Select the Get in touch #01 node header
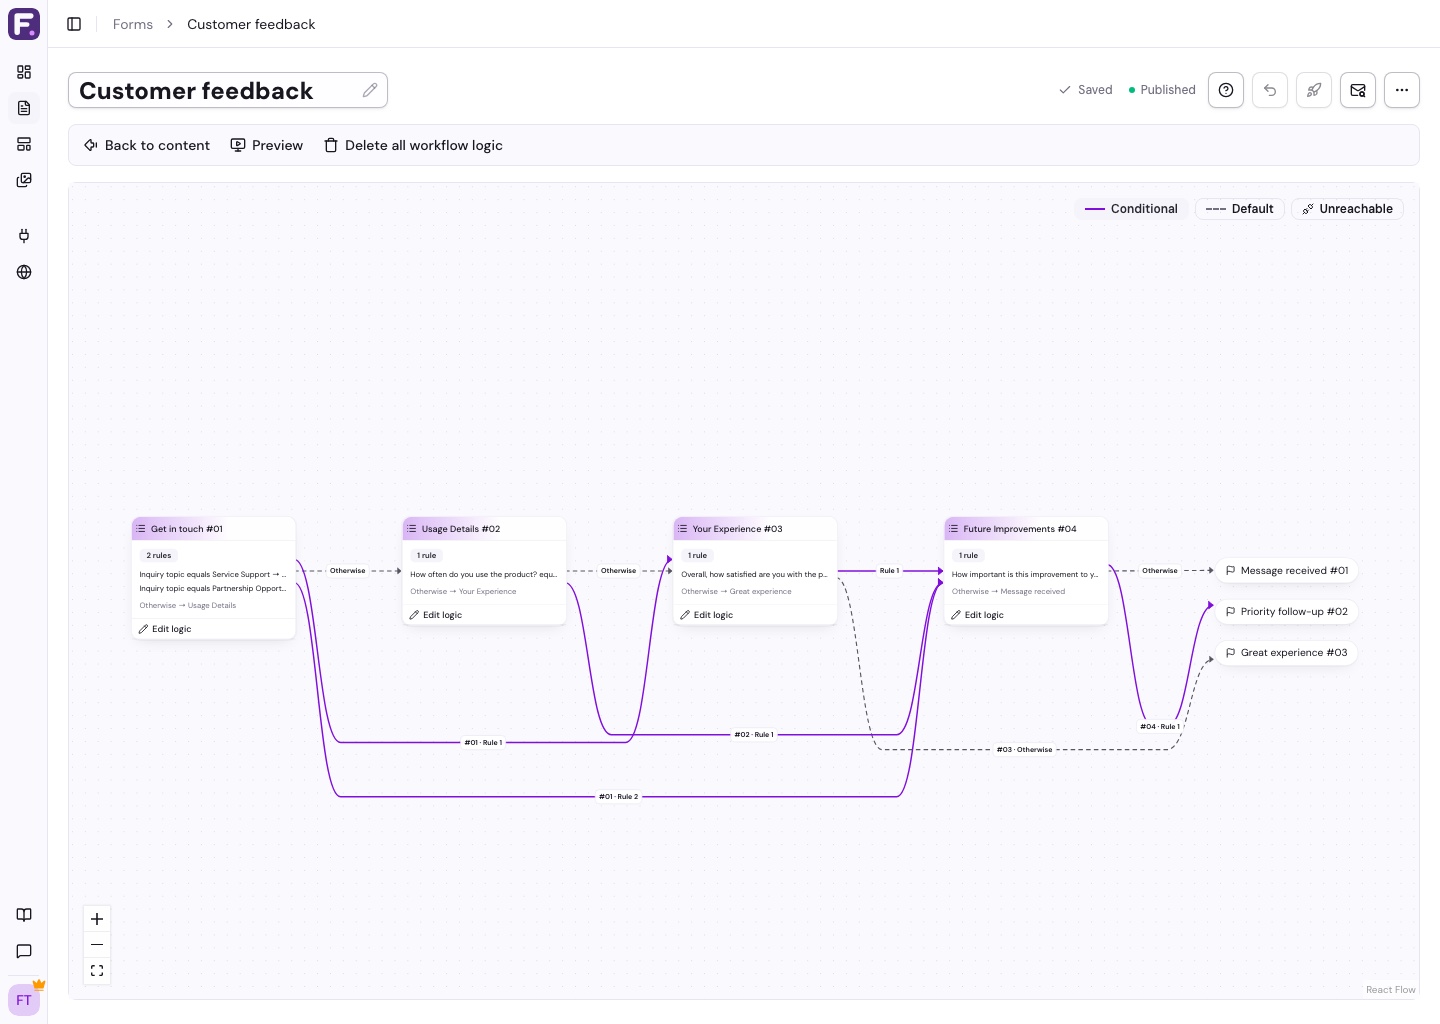The image size is (1440, 1024). (x=214, y=529)
